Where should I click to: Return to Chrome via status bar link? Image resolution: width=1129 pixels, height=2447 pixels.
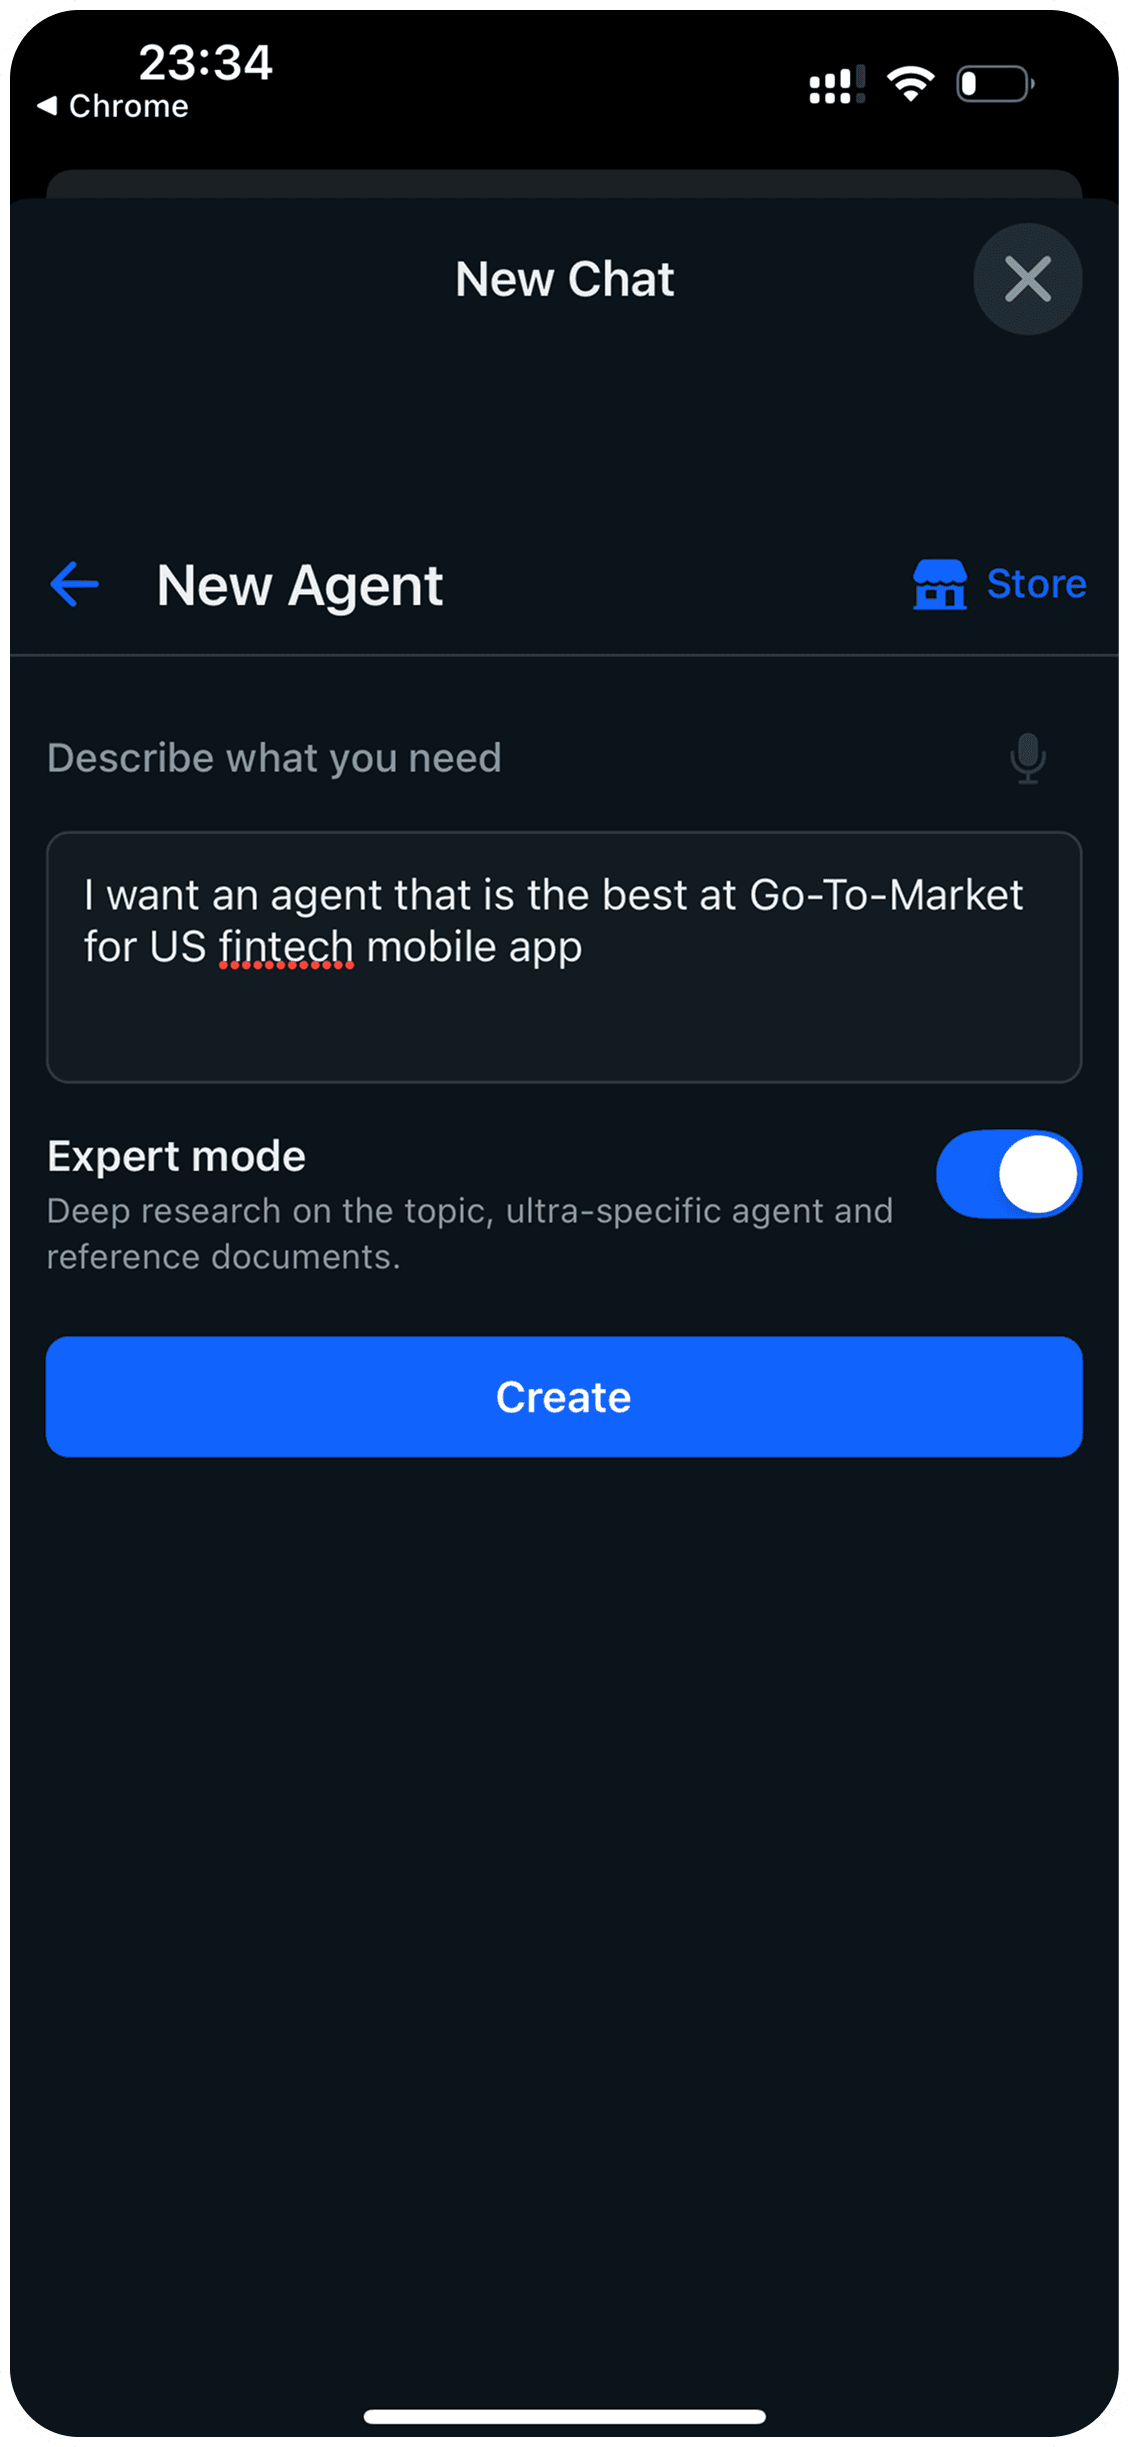(128, 106)
